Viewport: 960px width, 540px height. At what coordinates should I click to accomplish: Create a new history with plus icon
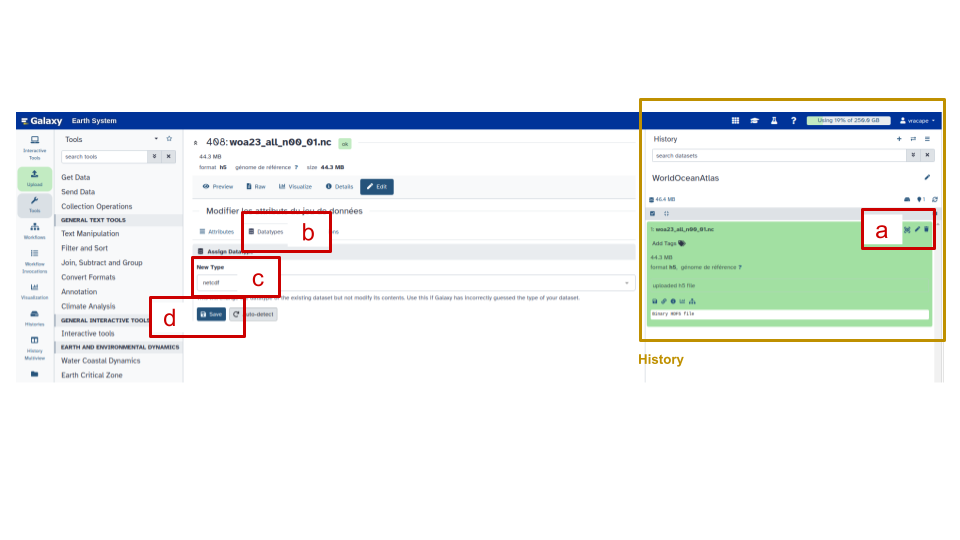[899, 139]
